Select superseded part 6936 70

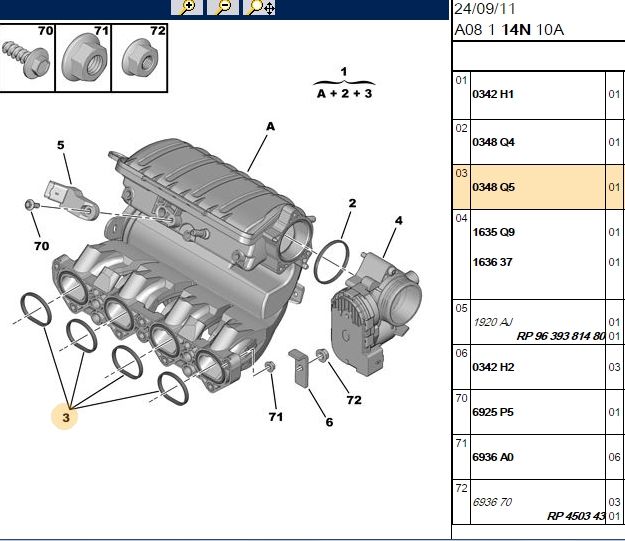(492, 502)
